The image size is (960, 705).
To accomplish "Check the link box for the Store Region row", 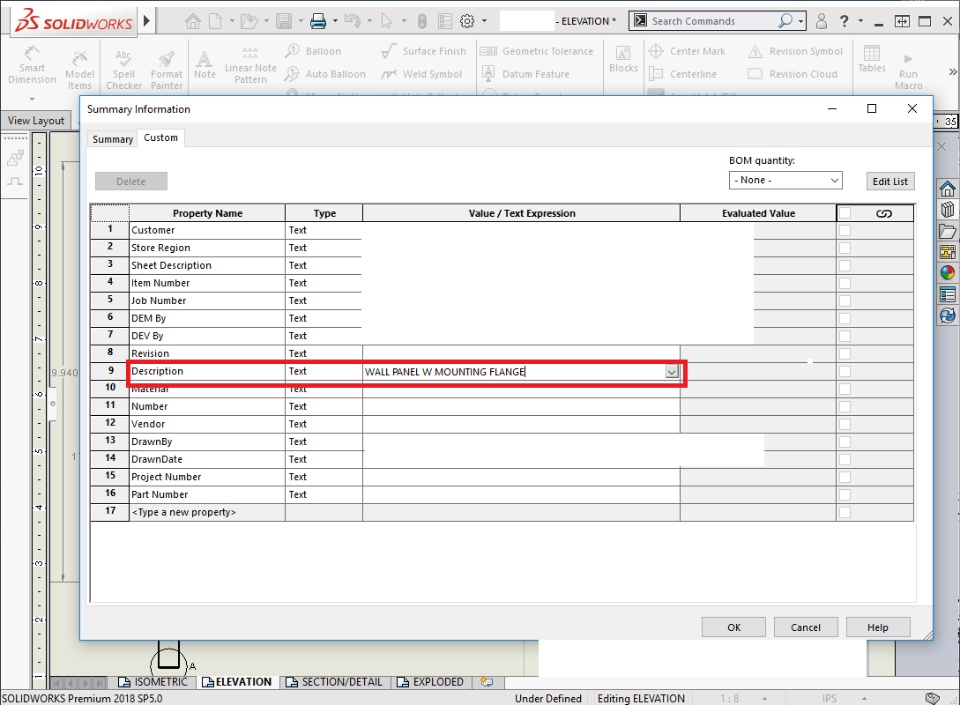I will [x=845, y=248].
